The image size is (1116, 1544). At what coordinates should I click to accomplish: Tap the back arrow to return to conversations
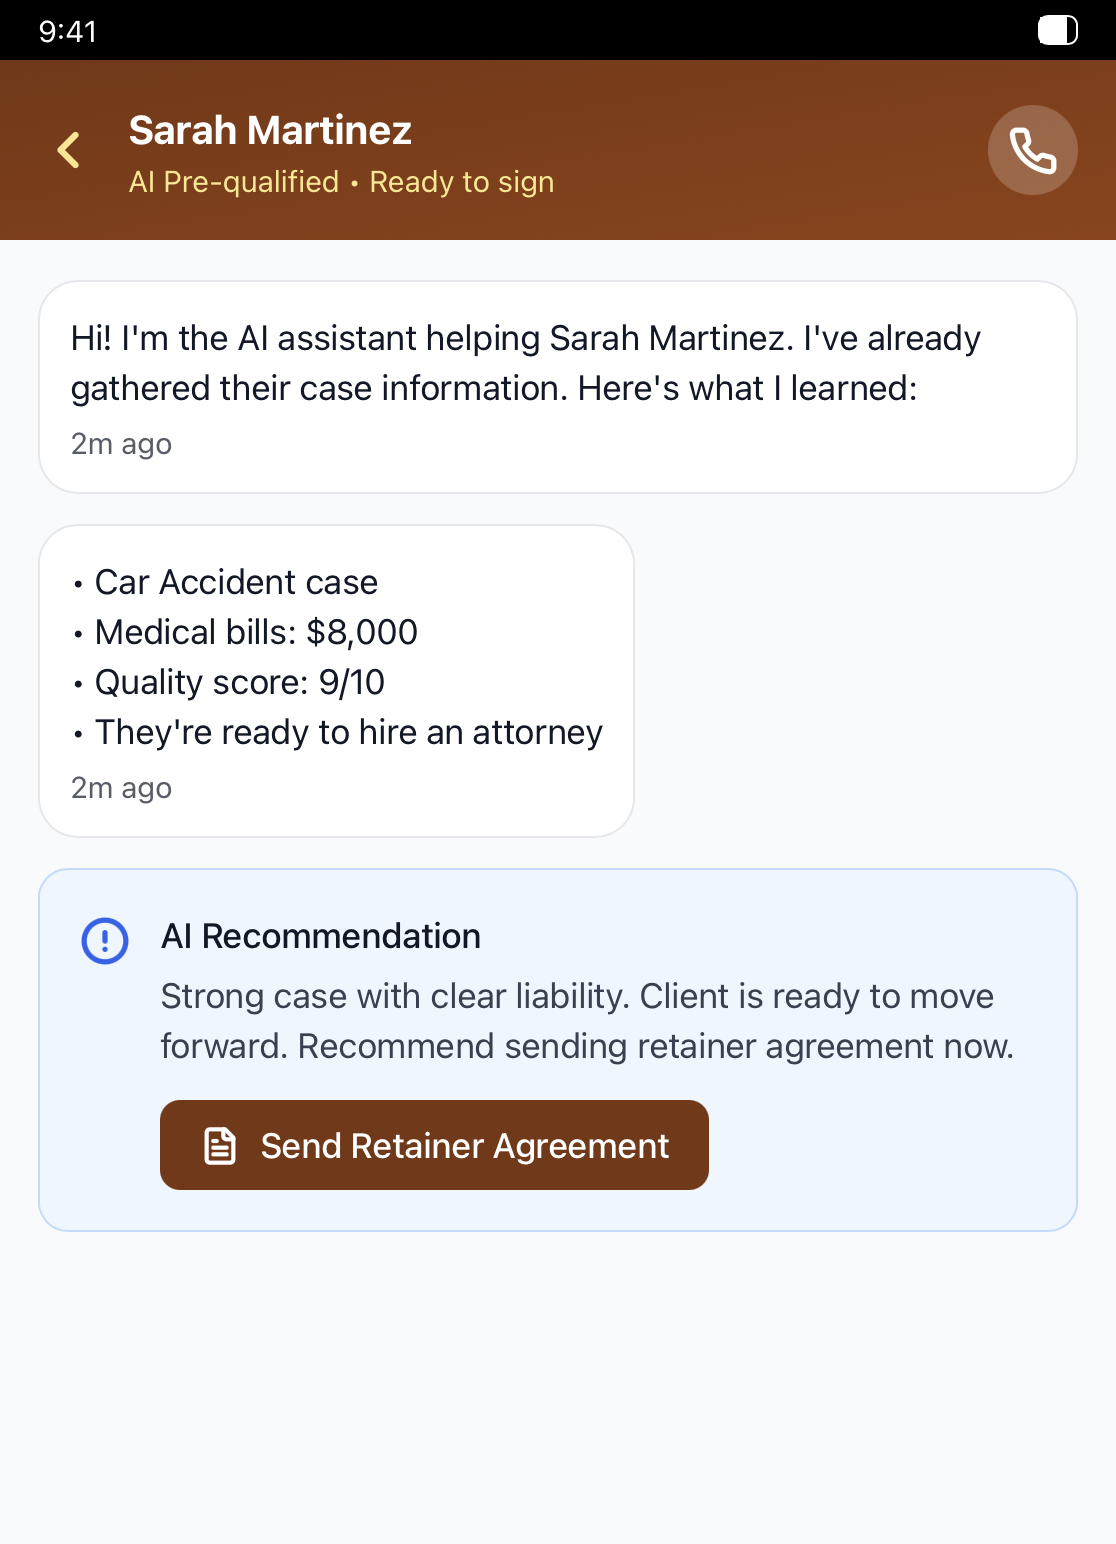click(x=68, y=149)
